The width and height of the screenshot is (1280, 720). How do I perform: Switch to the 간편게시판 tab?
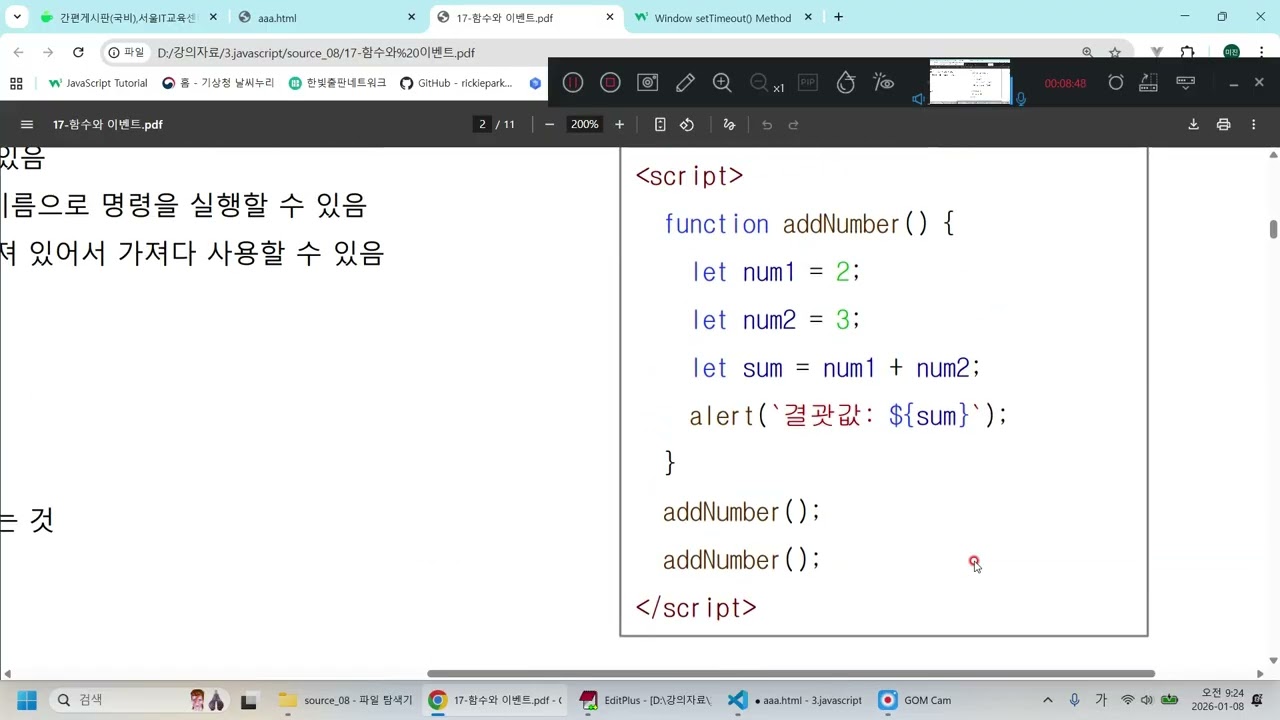pos(130,18)
